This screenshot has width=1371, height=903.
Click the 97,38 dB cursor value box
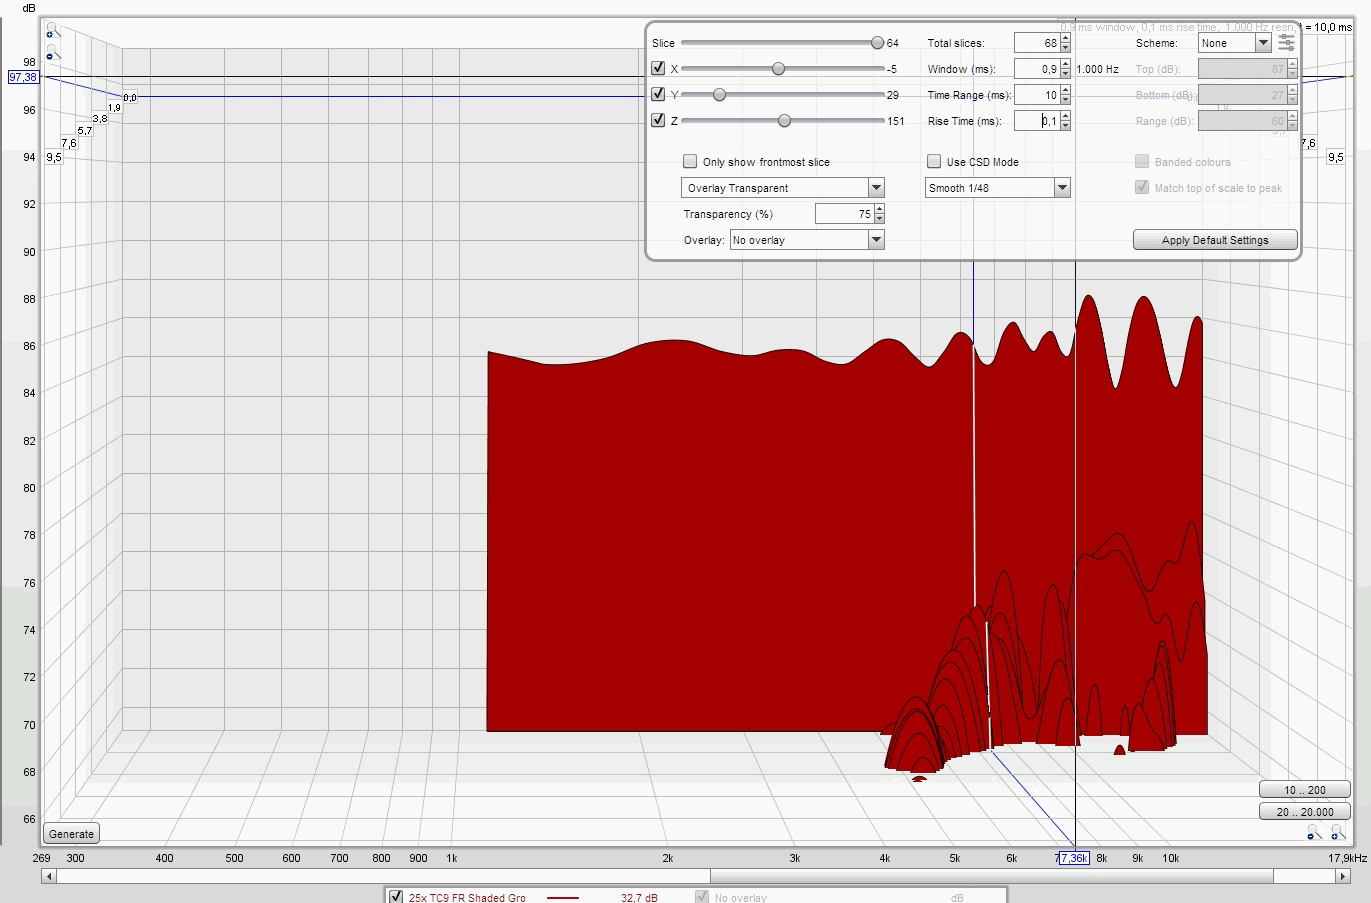point(23,77)
